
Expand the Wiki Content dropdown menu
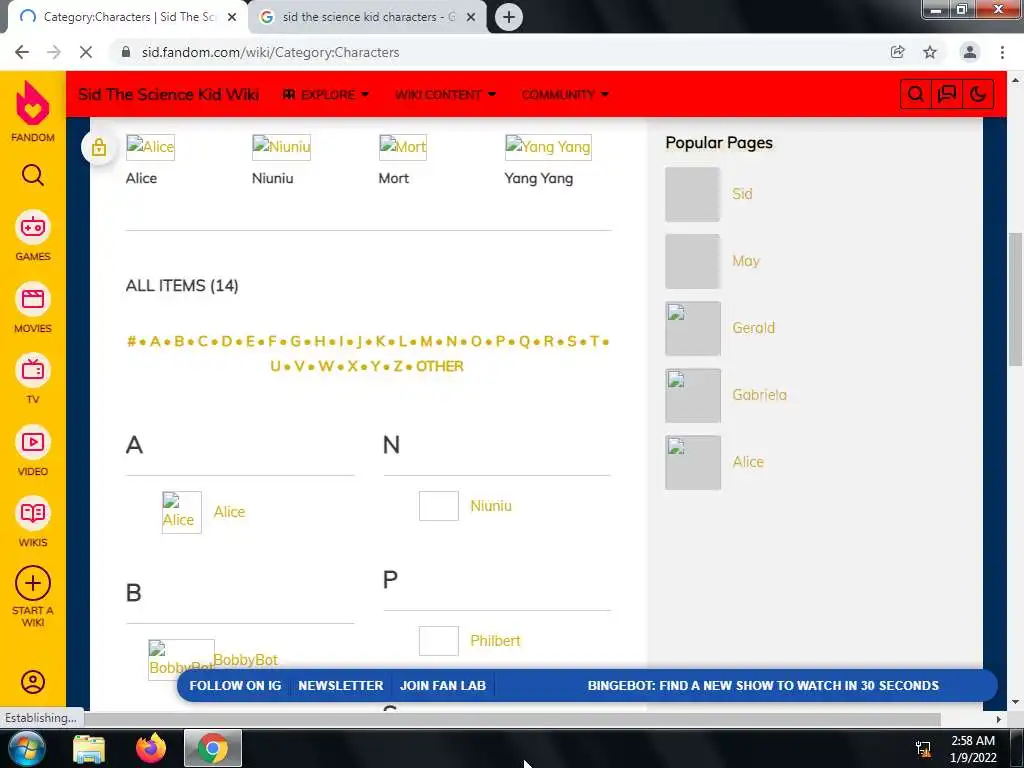click(x=445, y=95)
